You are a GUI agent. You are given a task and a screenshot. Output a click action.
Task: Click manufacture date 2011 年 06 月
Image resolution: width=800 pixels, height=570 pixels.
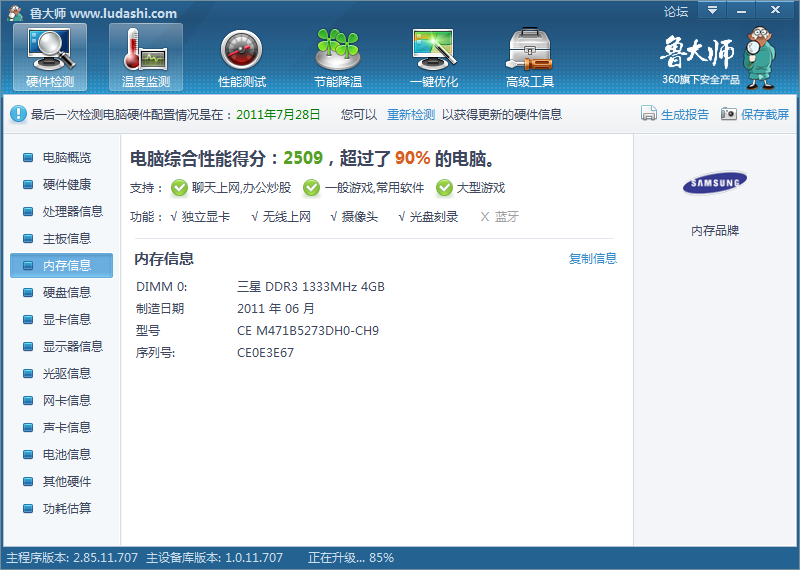[276, 309]
